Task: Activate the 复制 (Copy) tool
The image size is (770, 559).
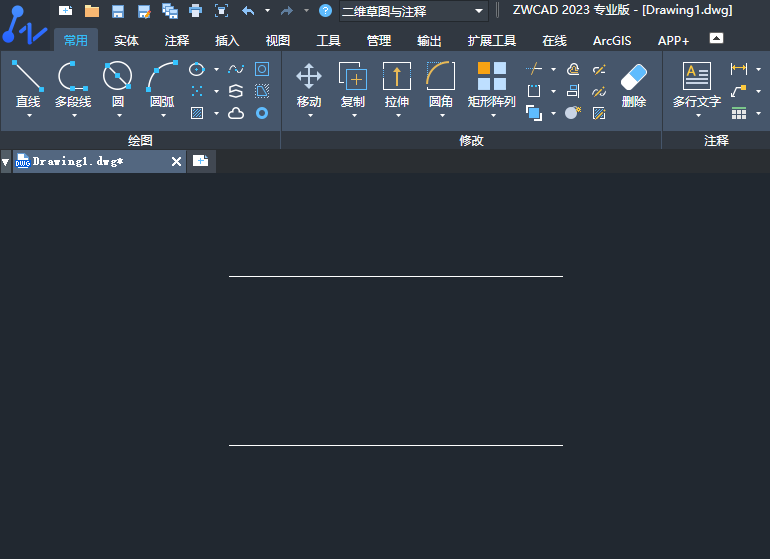Action: pyautogui.click(x=353, y=84)
